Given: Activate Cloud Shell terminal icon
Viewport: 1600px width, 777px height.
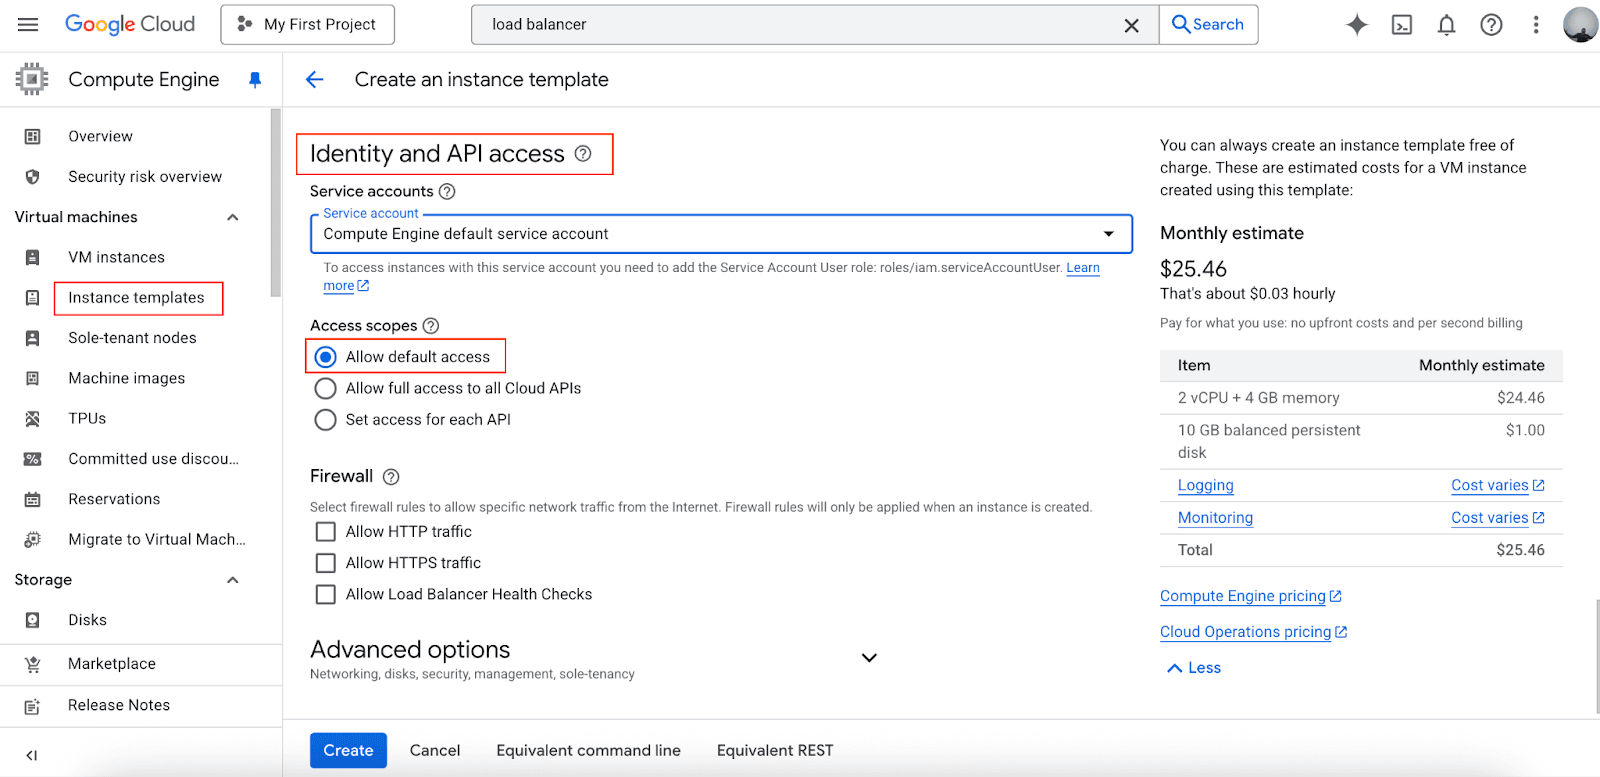Looking at the screenshot, I should [1402, 25].
